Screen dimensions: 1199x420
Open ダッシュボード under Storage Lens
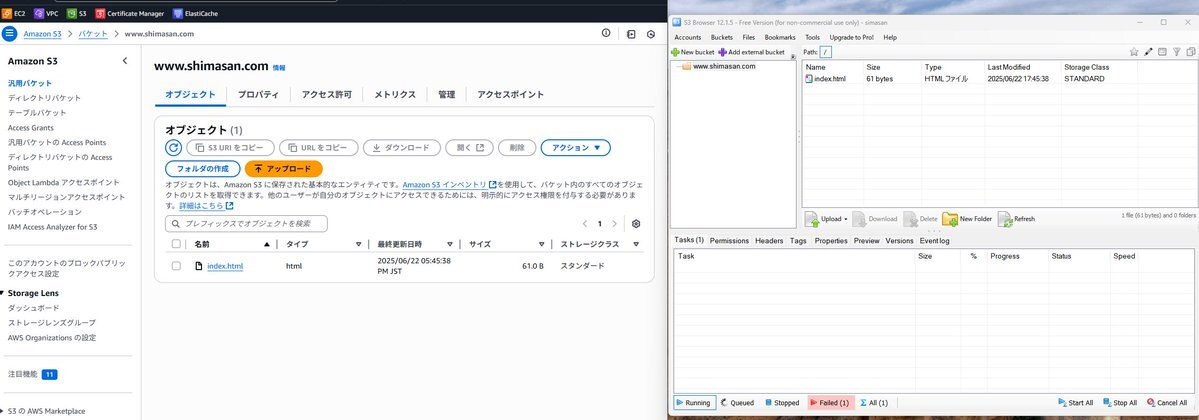(x=34, y=308)
